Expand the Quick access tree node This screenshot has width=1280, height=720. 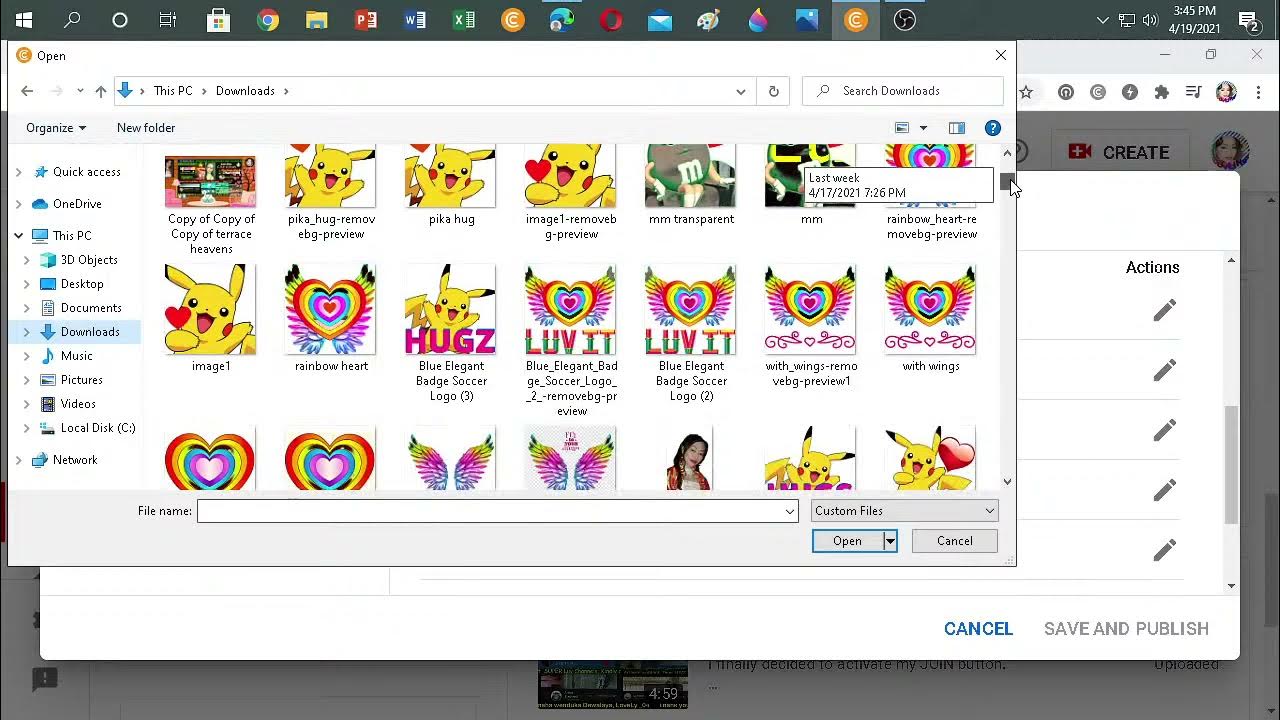[18, 172]
